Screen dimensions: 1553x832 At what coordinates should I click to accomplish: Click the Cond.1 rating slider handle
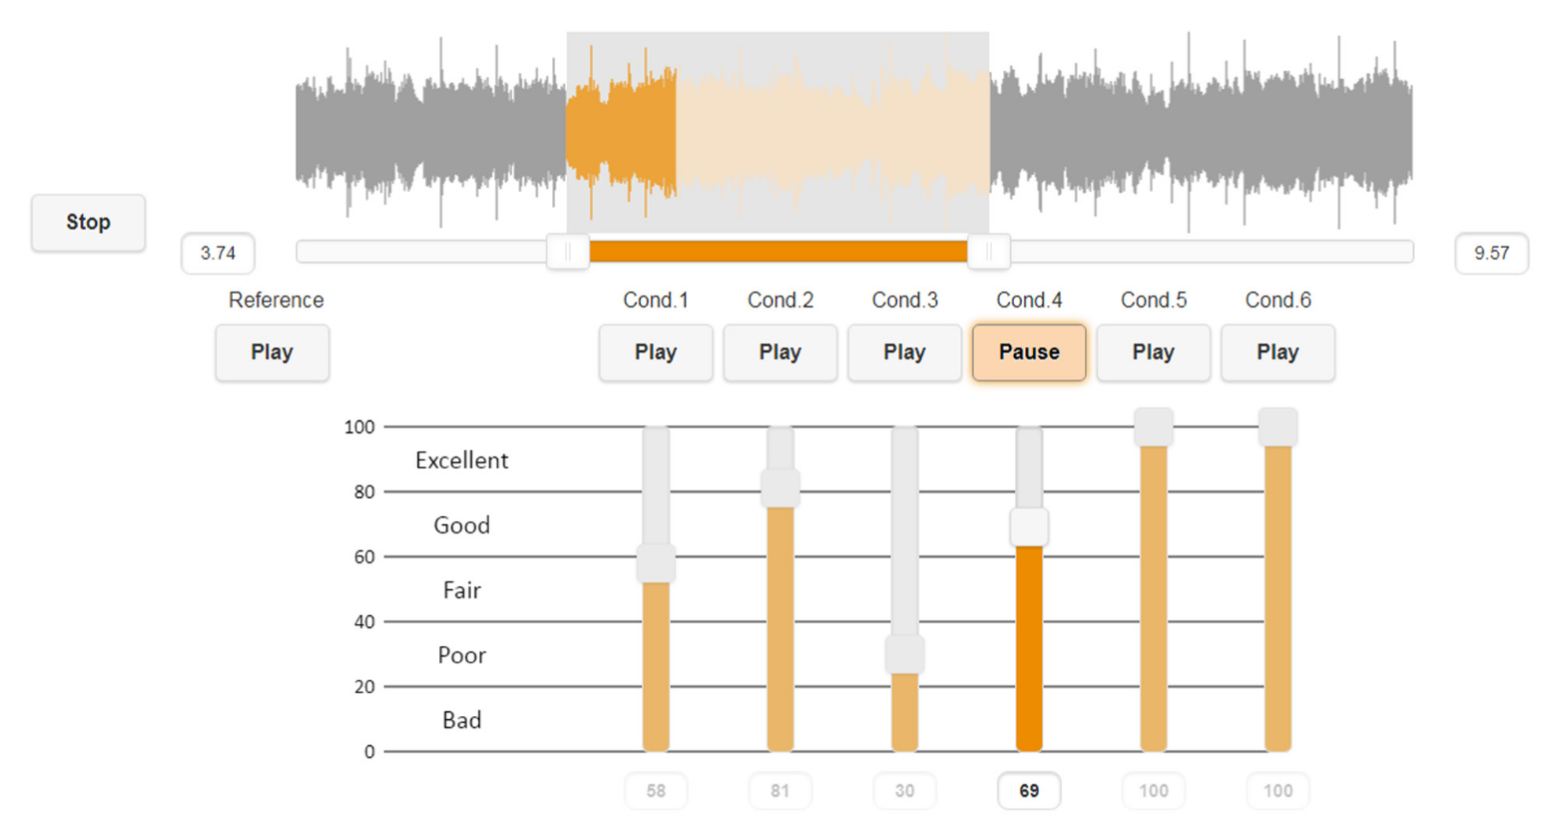tap(656, 563)
